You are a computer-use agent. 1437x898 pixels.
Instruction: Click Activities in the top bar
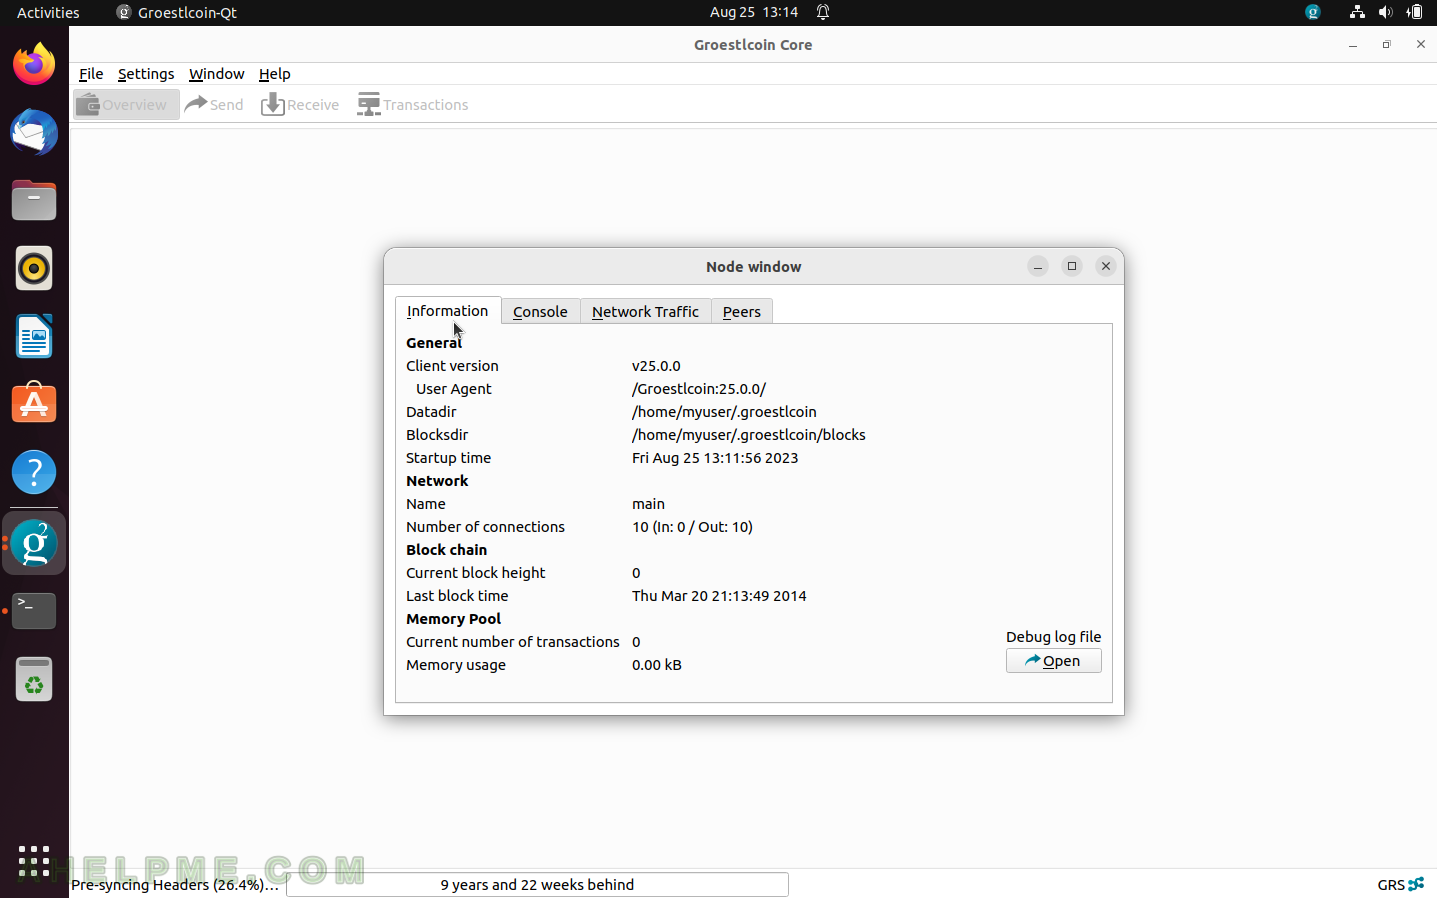click(x=48, y=12)
